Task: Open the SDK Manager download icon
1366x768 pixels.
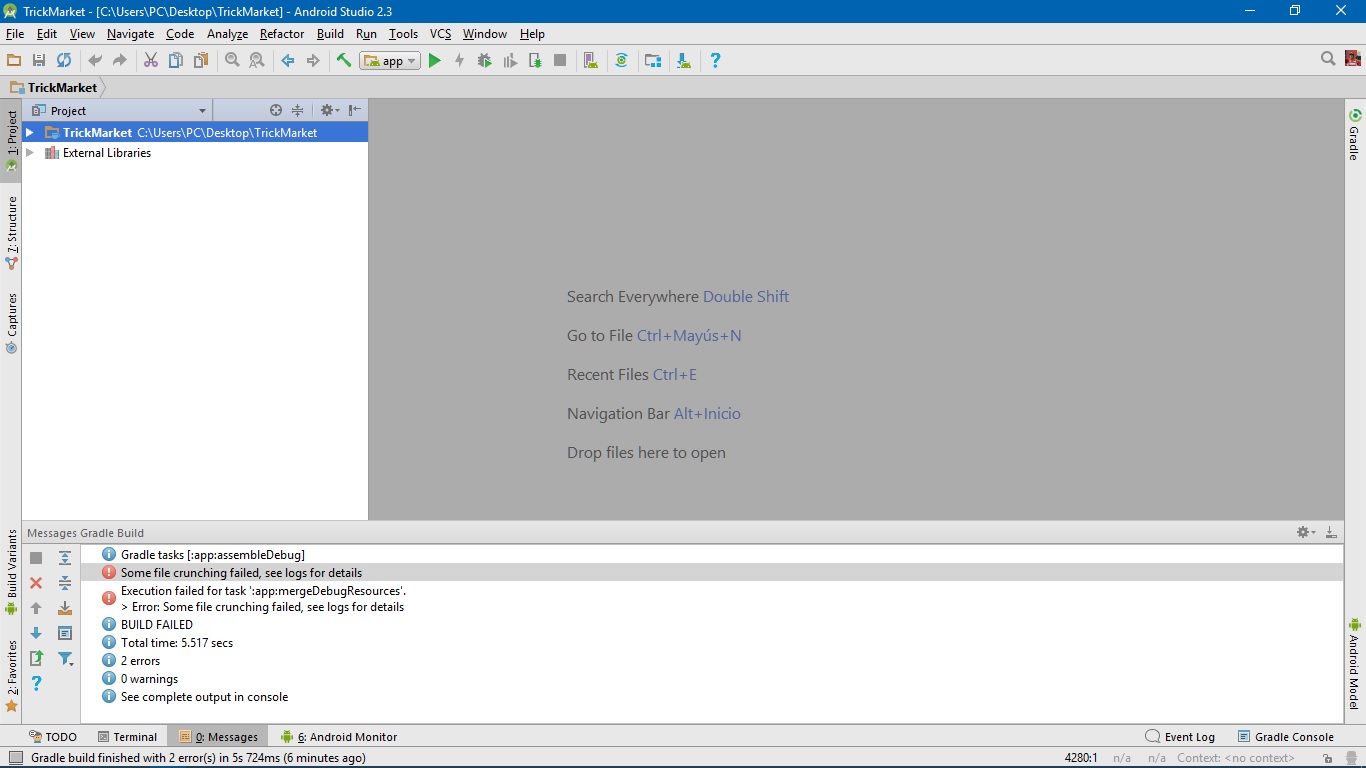Action: [x=684, y=61]
